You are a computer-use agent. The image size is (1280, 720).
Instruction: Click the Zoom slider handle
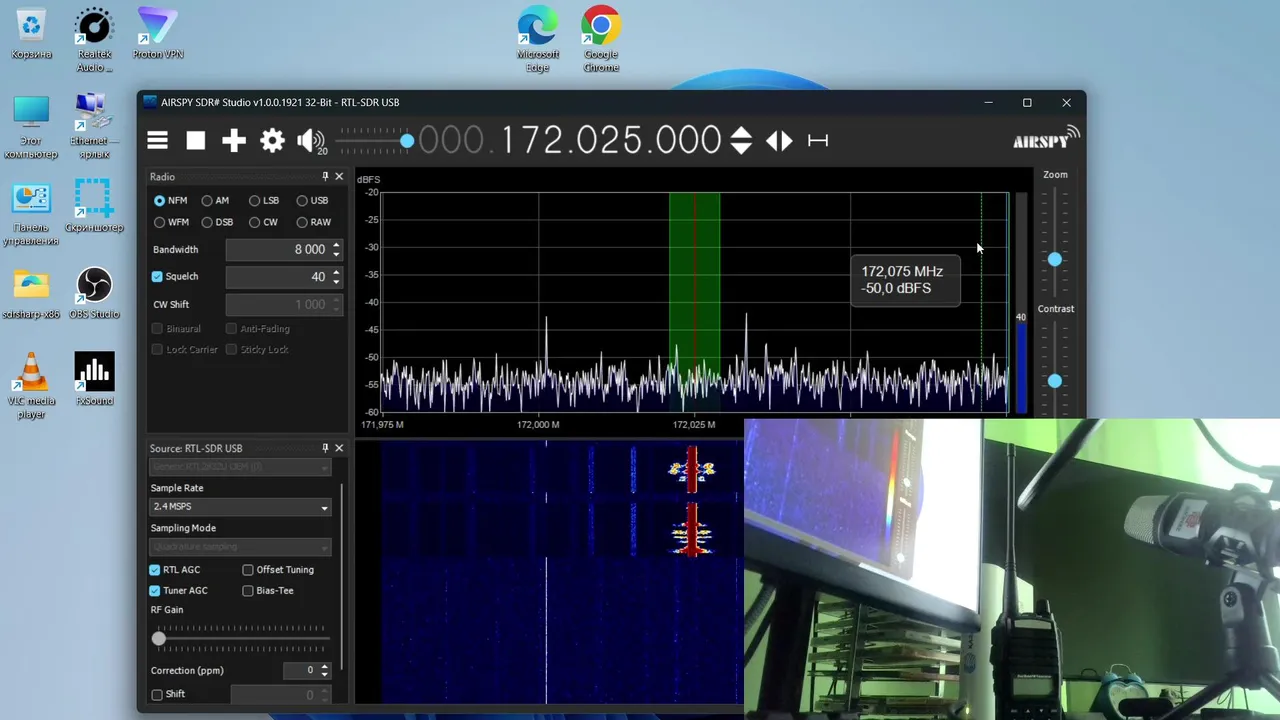[1055, 260]
